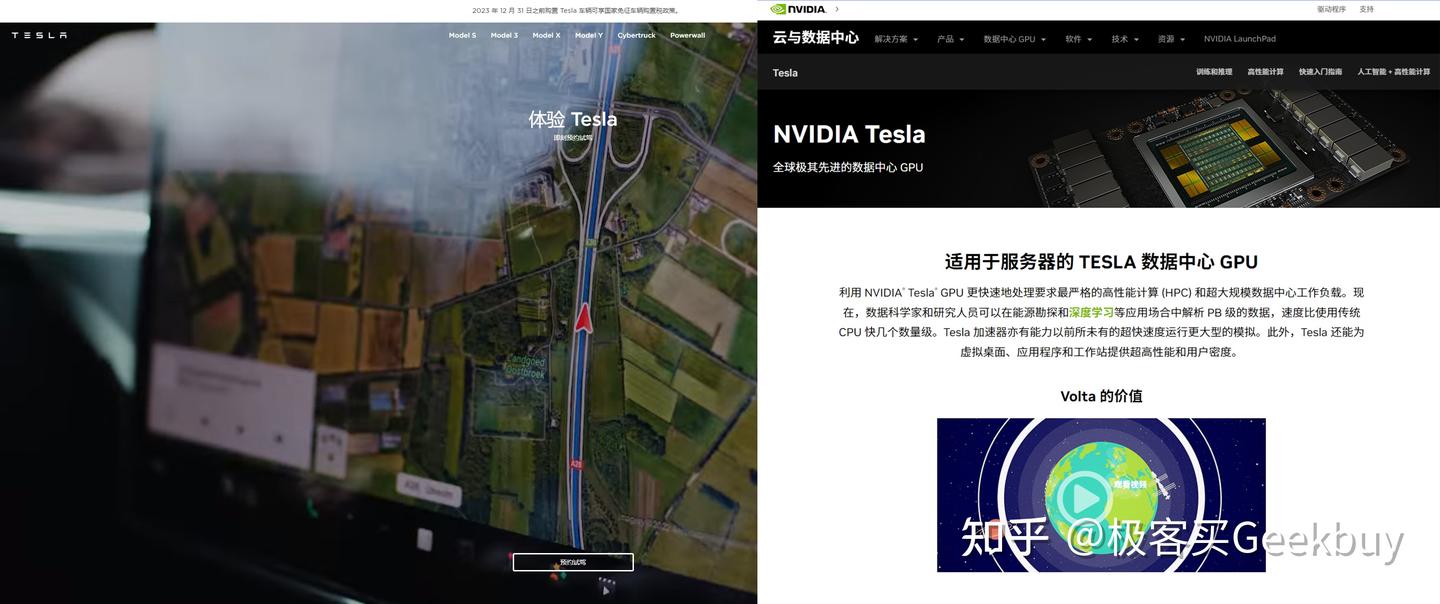Open the 技术 dropdown menu
Screen dimensions: 1440x604
click(1125, 39)
